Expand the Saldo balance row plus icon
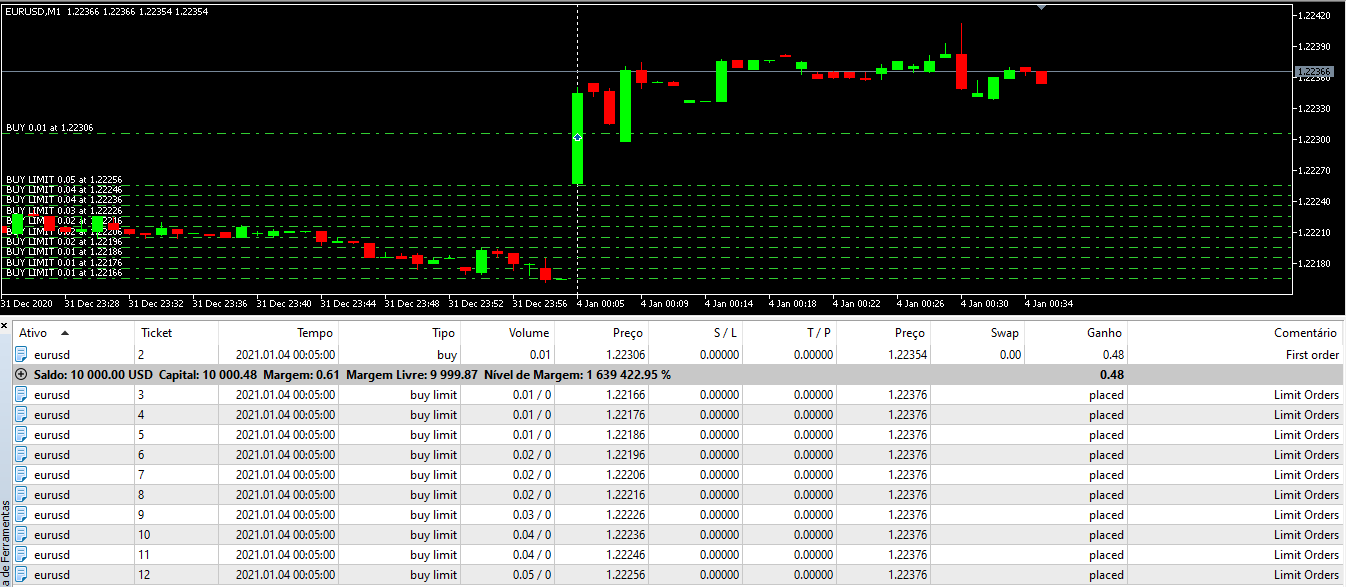The width and height of the screenshot is (1346, 587). 21,374
